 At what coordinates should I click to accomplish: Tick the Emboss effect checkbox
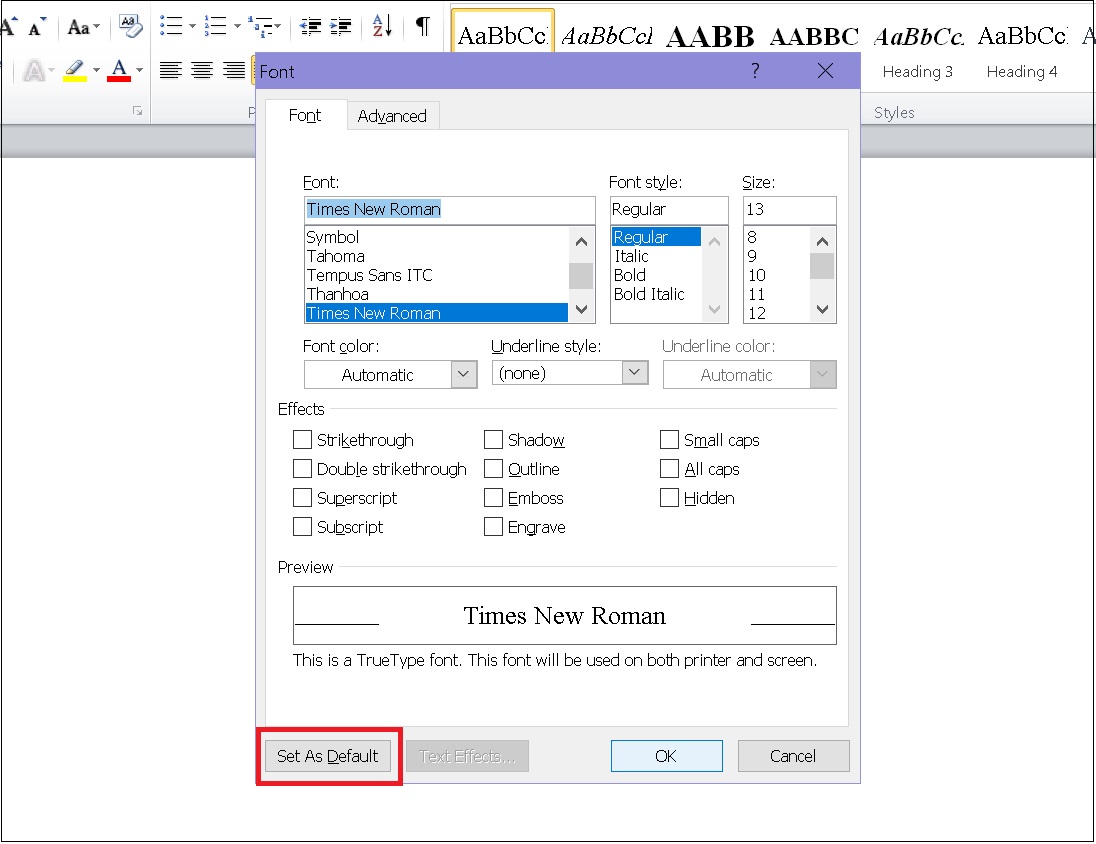[493, 498]
